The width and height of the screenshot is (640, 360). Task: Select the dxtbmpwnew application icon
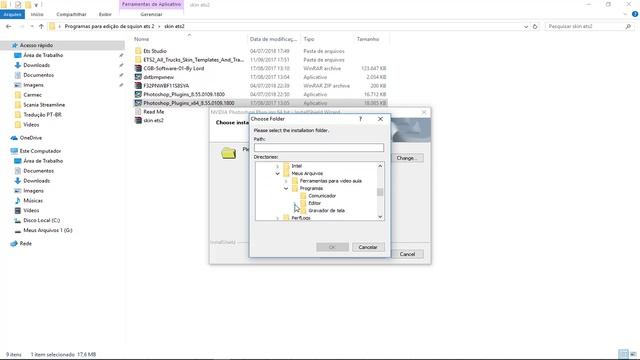coord(138,77)
